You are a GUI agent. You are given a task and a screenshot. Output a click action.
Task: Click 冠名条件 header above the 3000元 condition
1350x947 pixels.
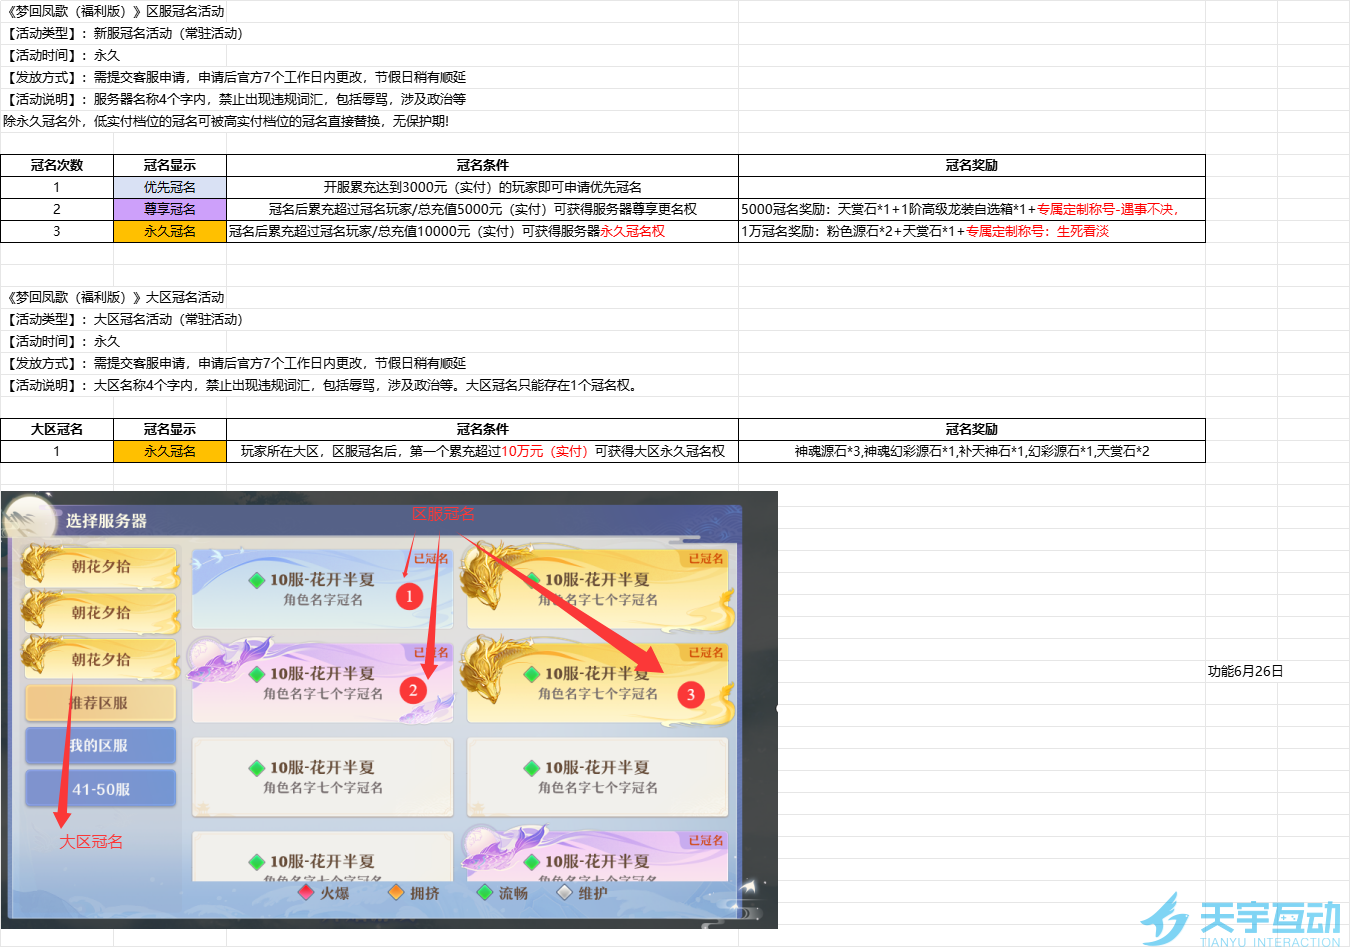(x=483, y=165)
